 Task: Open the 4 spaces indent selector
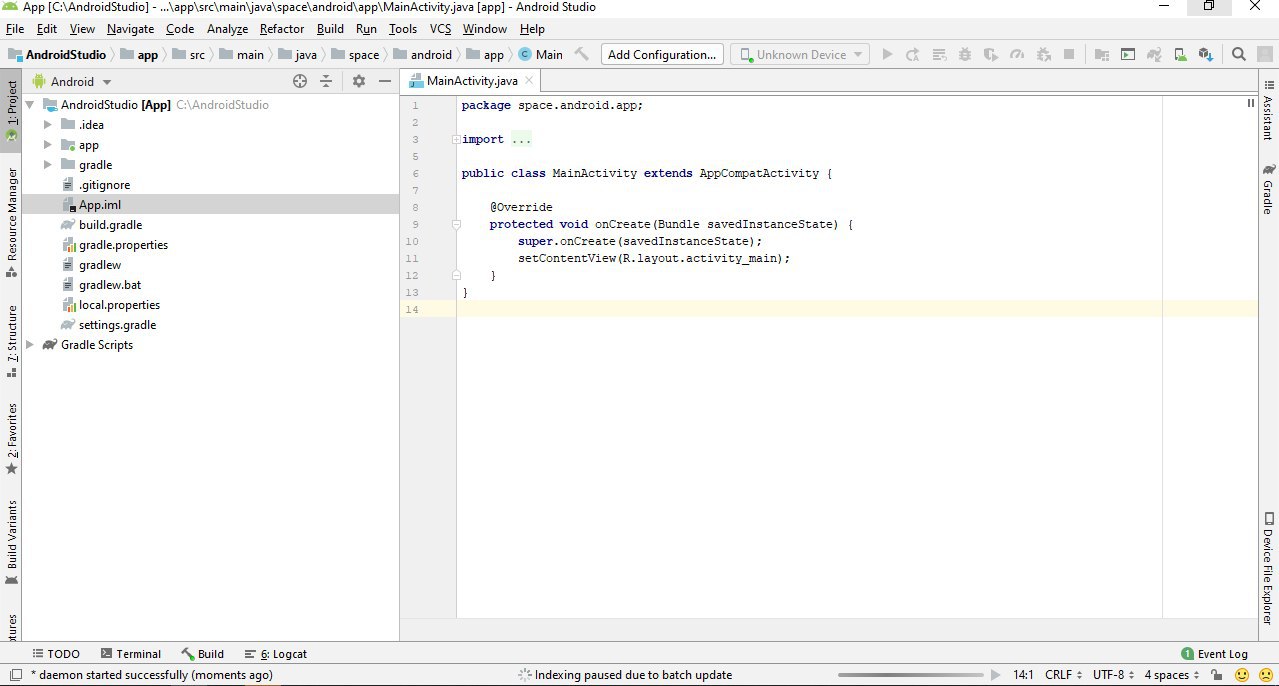pos(1171,675)
